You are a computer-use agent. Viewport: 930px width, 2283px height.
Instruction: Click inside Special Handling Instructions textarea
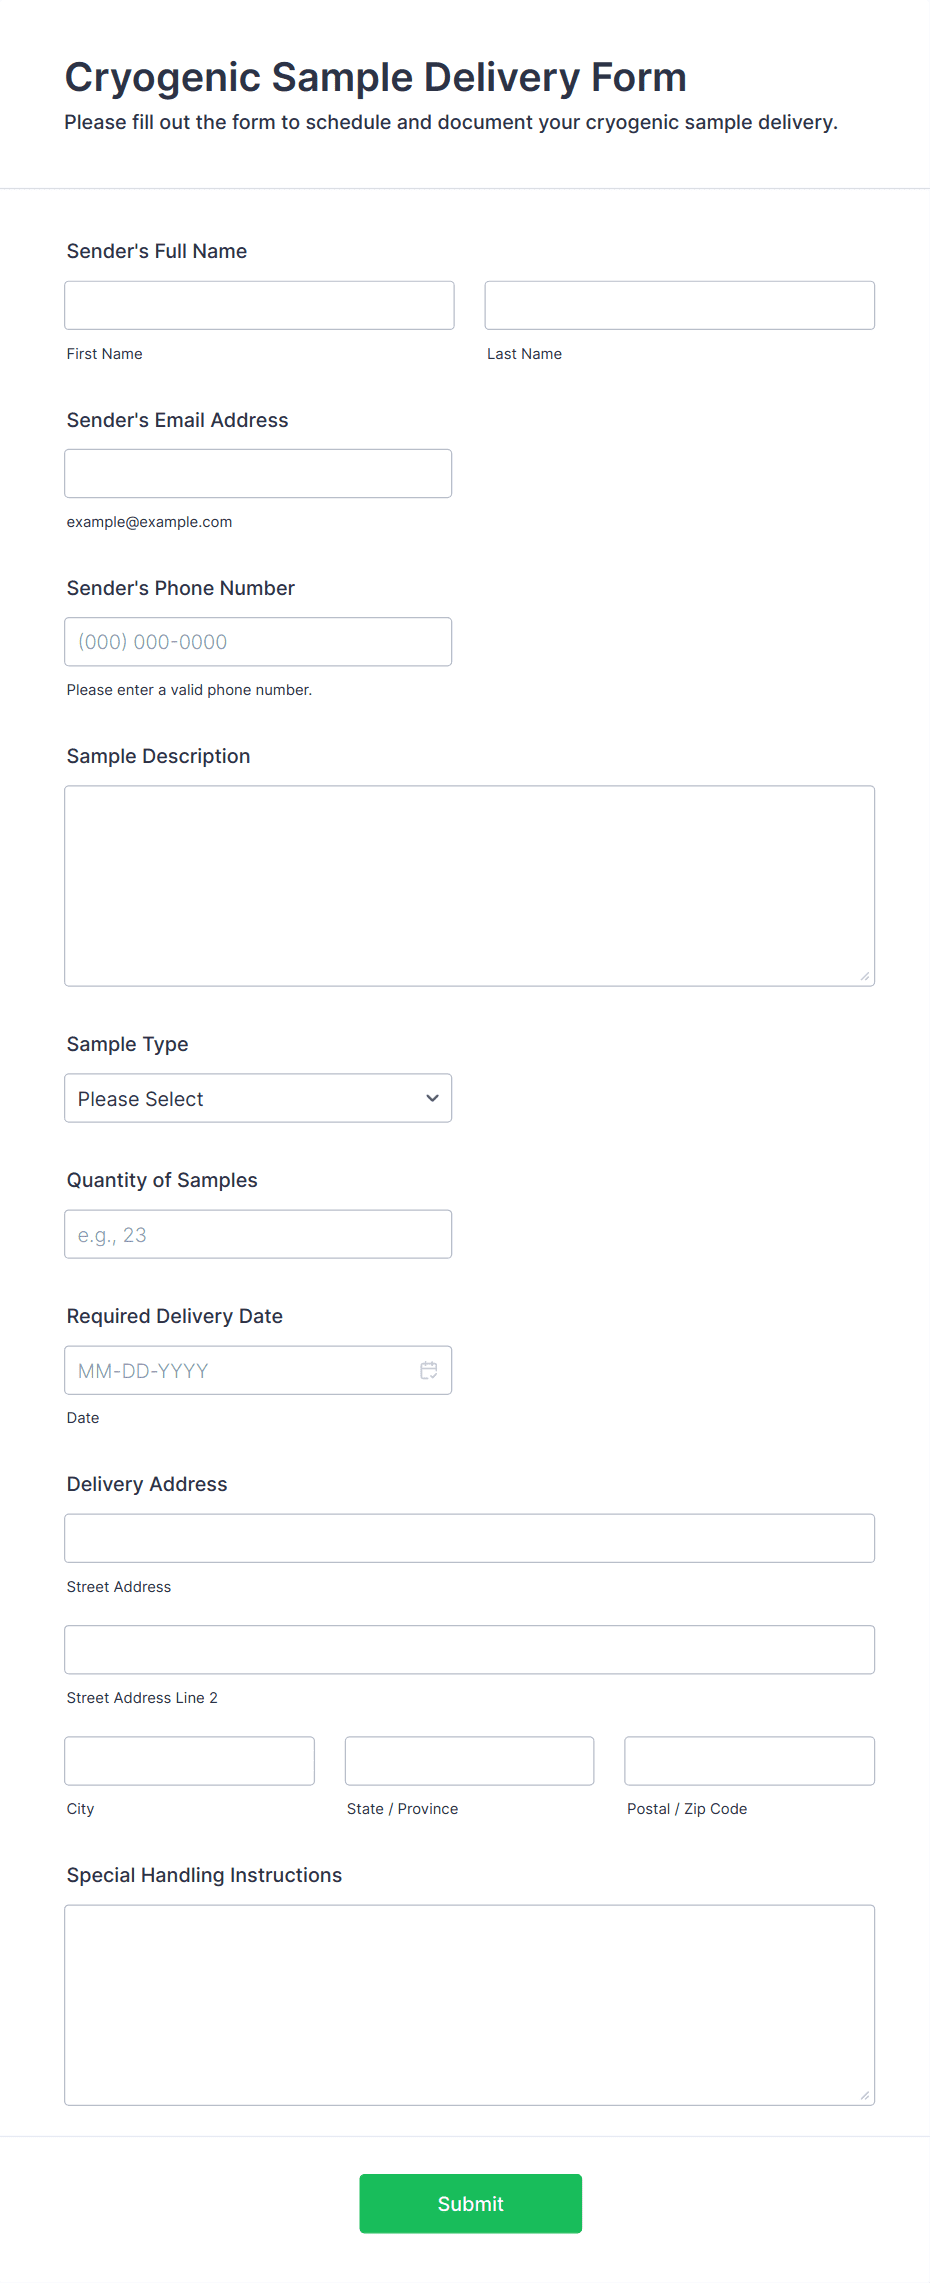(x=469, y=2004)
